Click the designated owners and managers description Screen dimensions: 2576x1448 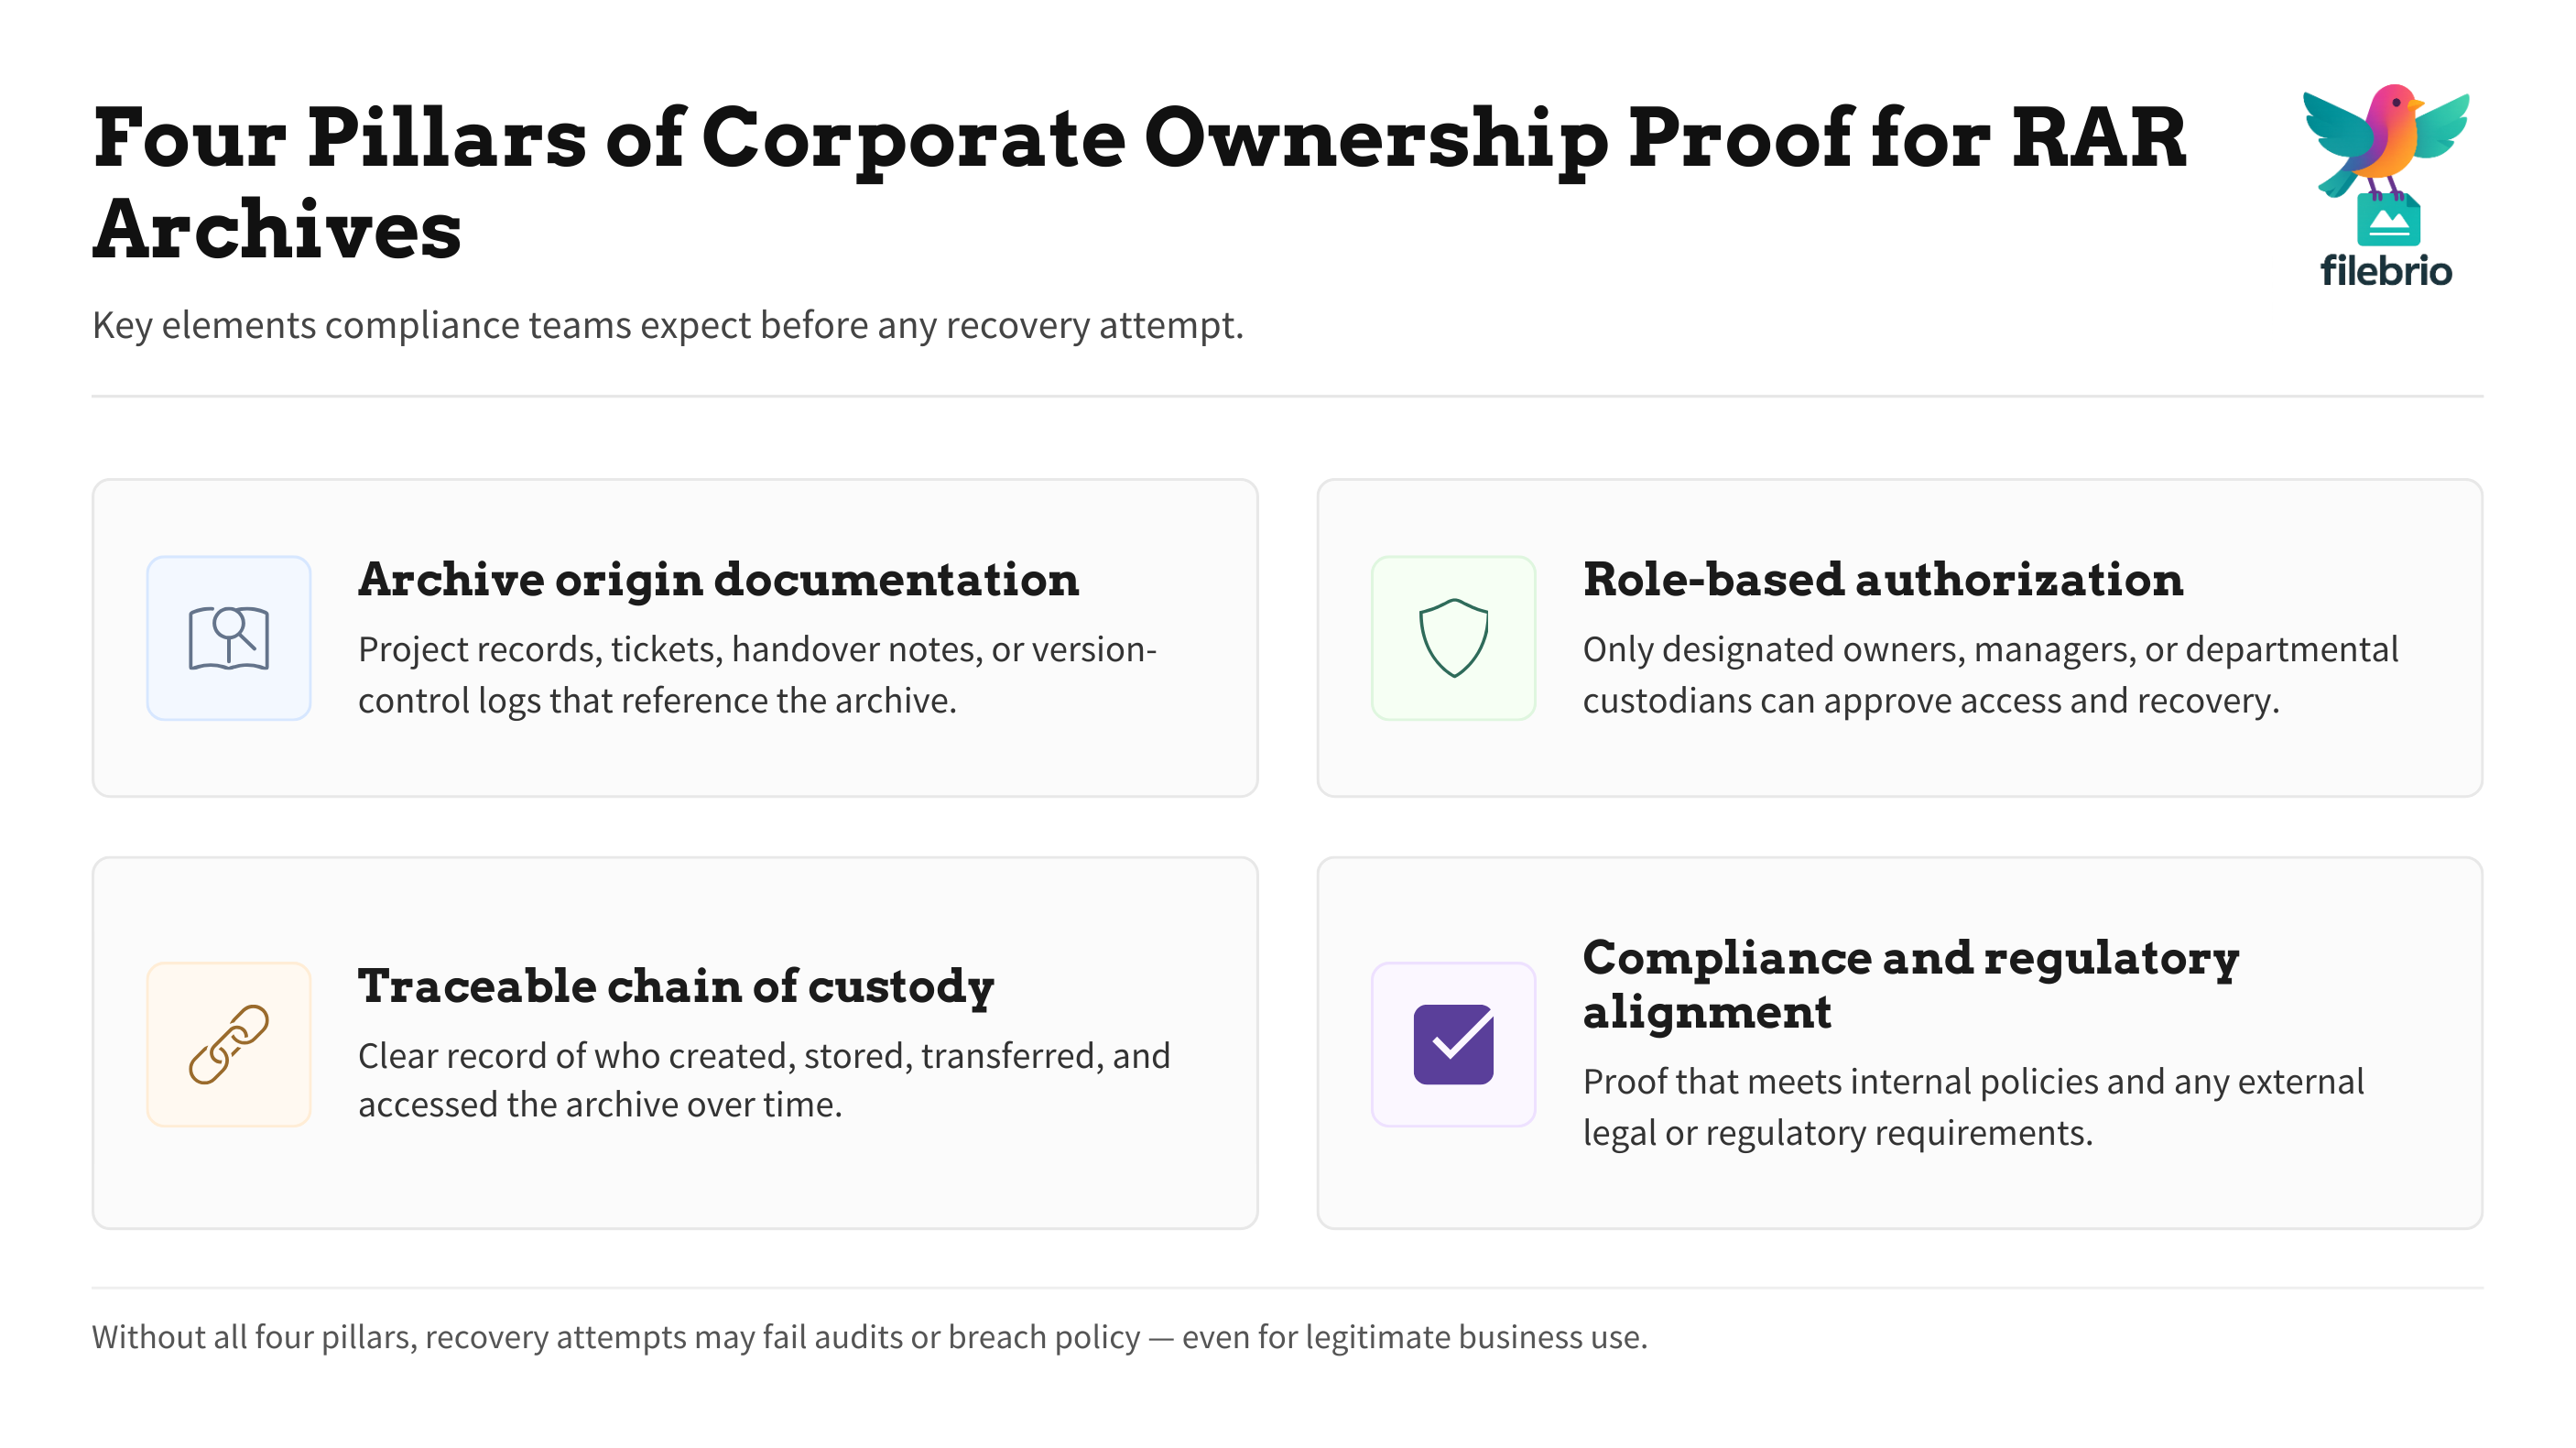pyautogui.click(x=1990, y=675)
